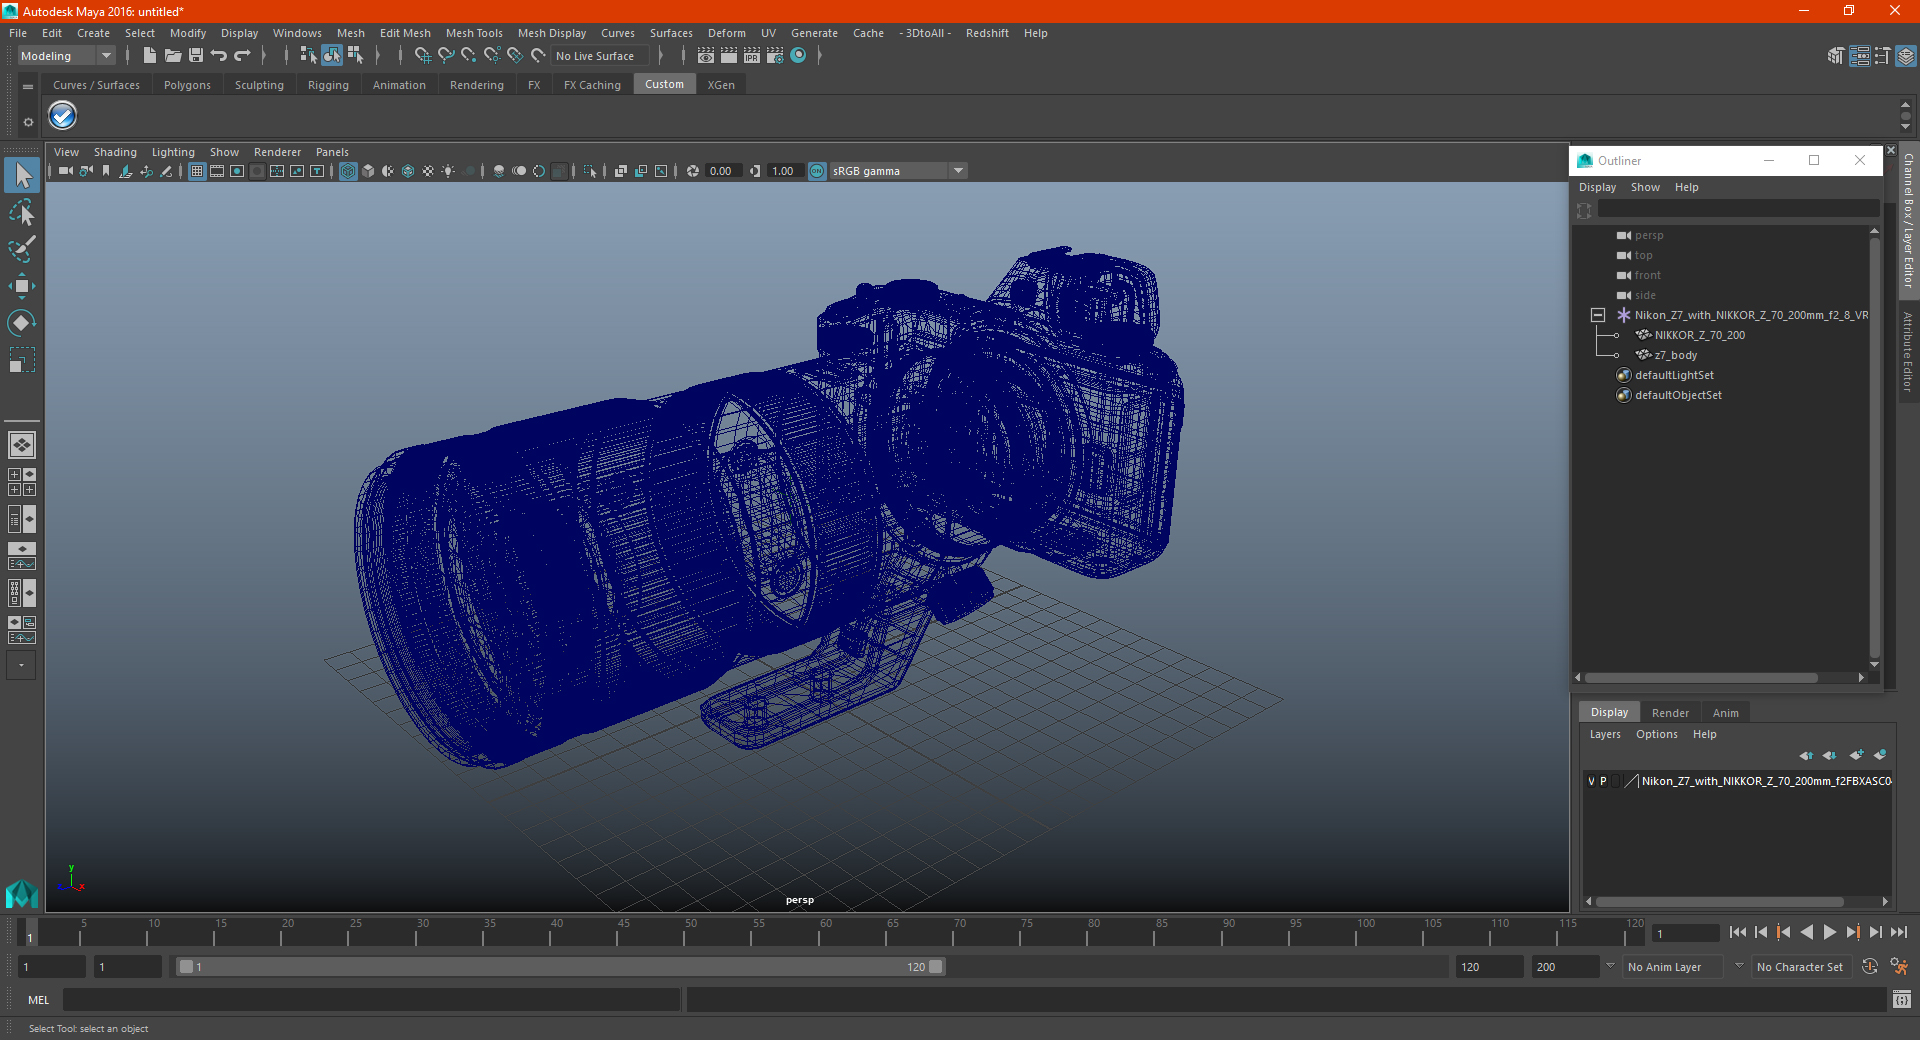Activate the Scale tool
Image resolution: width=1920 pixels, height=1040 pixels.
[22, 359]
